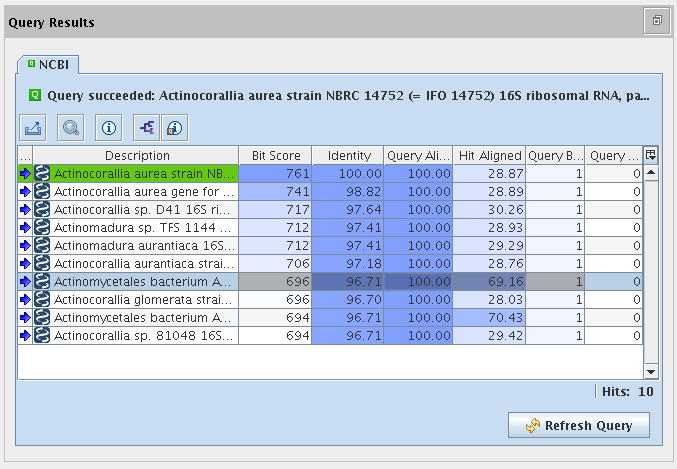Click the Description column header
677x469 pixels.
[137, 155]
